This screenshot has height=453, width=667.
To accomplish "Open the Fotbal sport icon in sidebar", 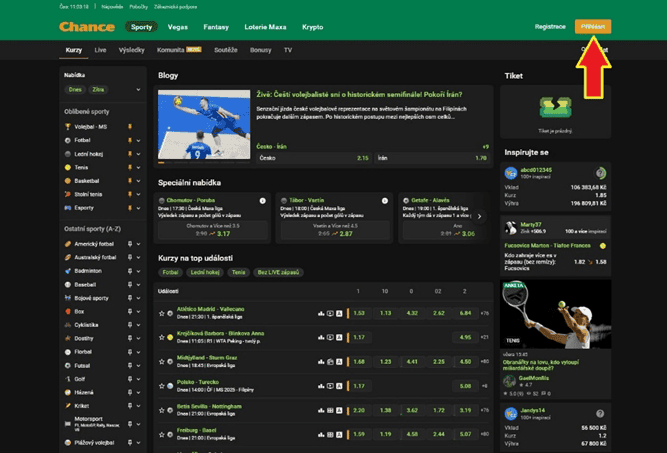I will (68, 140).
